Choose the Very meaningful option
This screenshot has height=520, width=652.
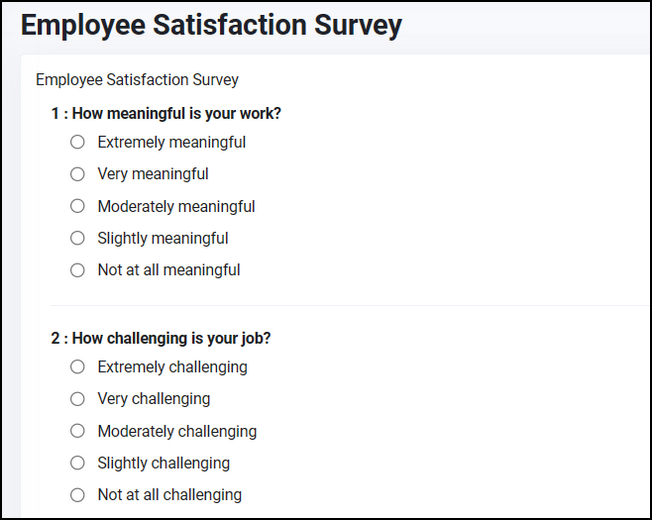(x=77, y=174)
